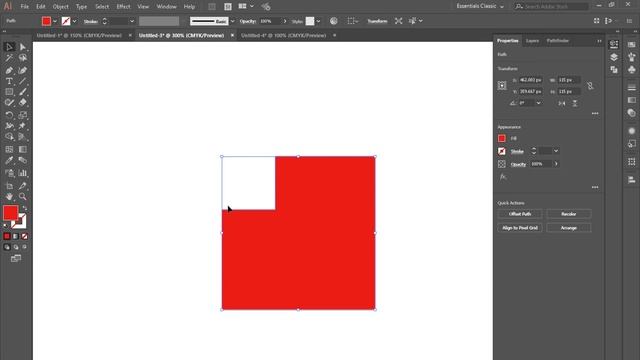640x360 pixels.
Task: Click the Arrange button
Action: tap(569, 228)
